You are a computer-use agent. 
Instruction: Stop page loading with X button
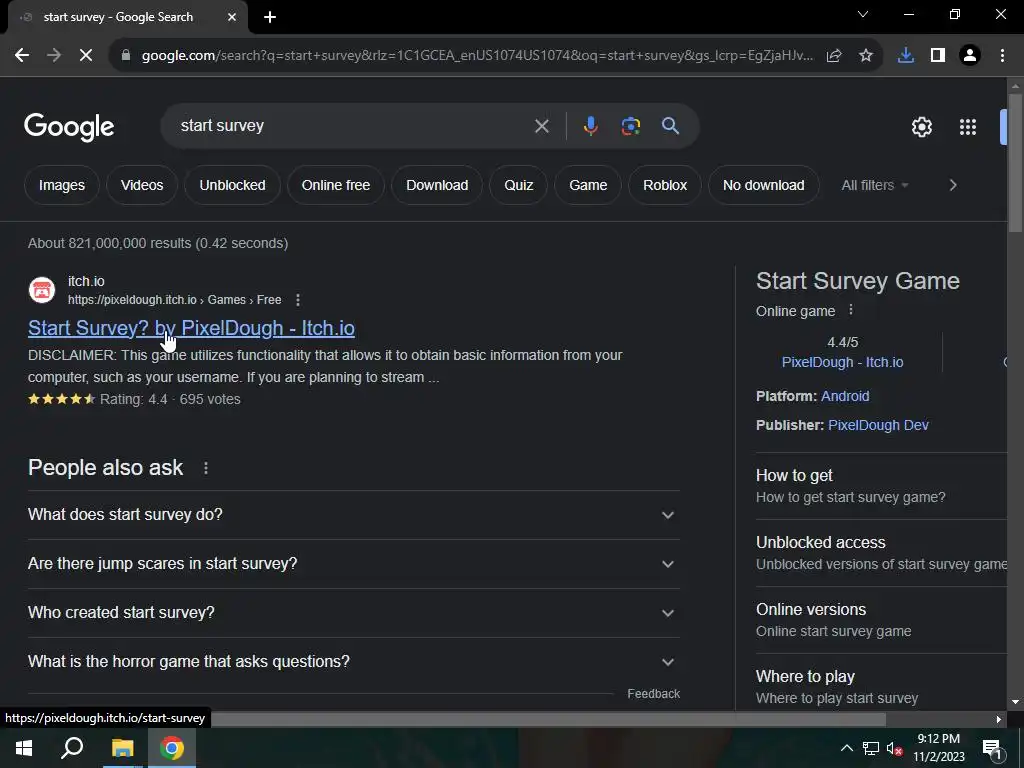(86, 56)
